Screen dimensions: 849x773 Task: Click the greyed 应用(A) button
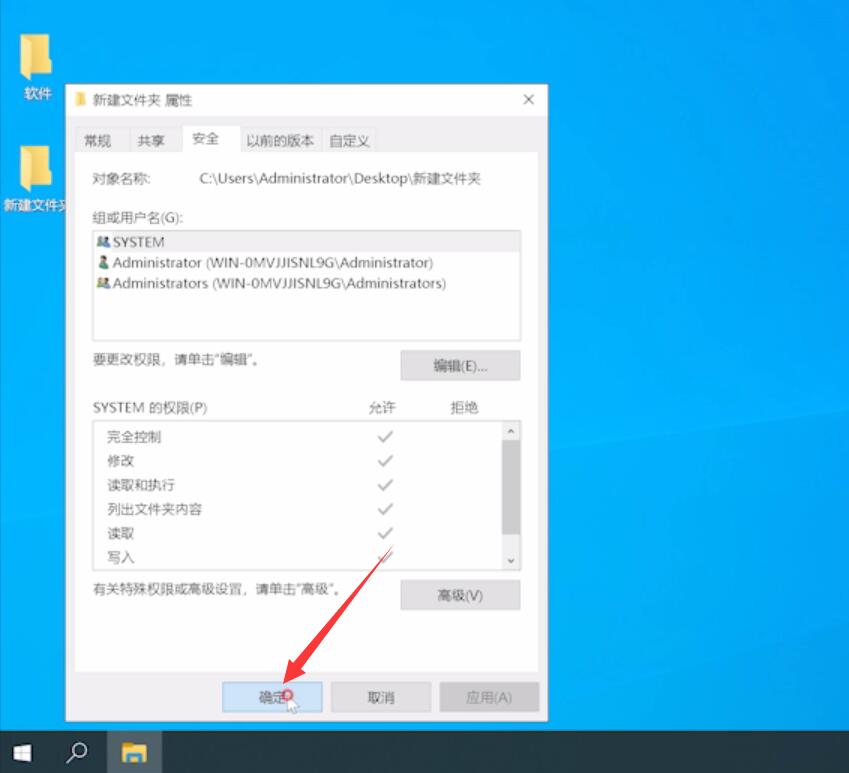point(489,697)
